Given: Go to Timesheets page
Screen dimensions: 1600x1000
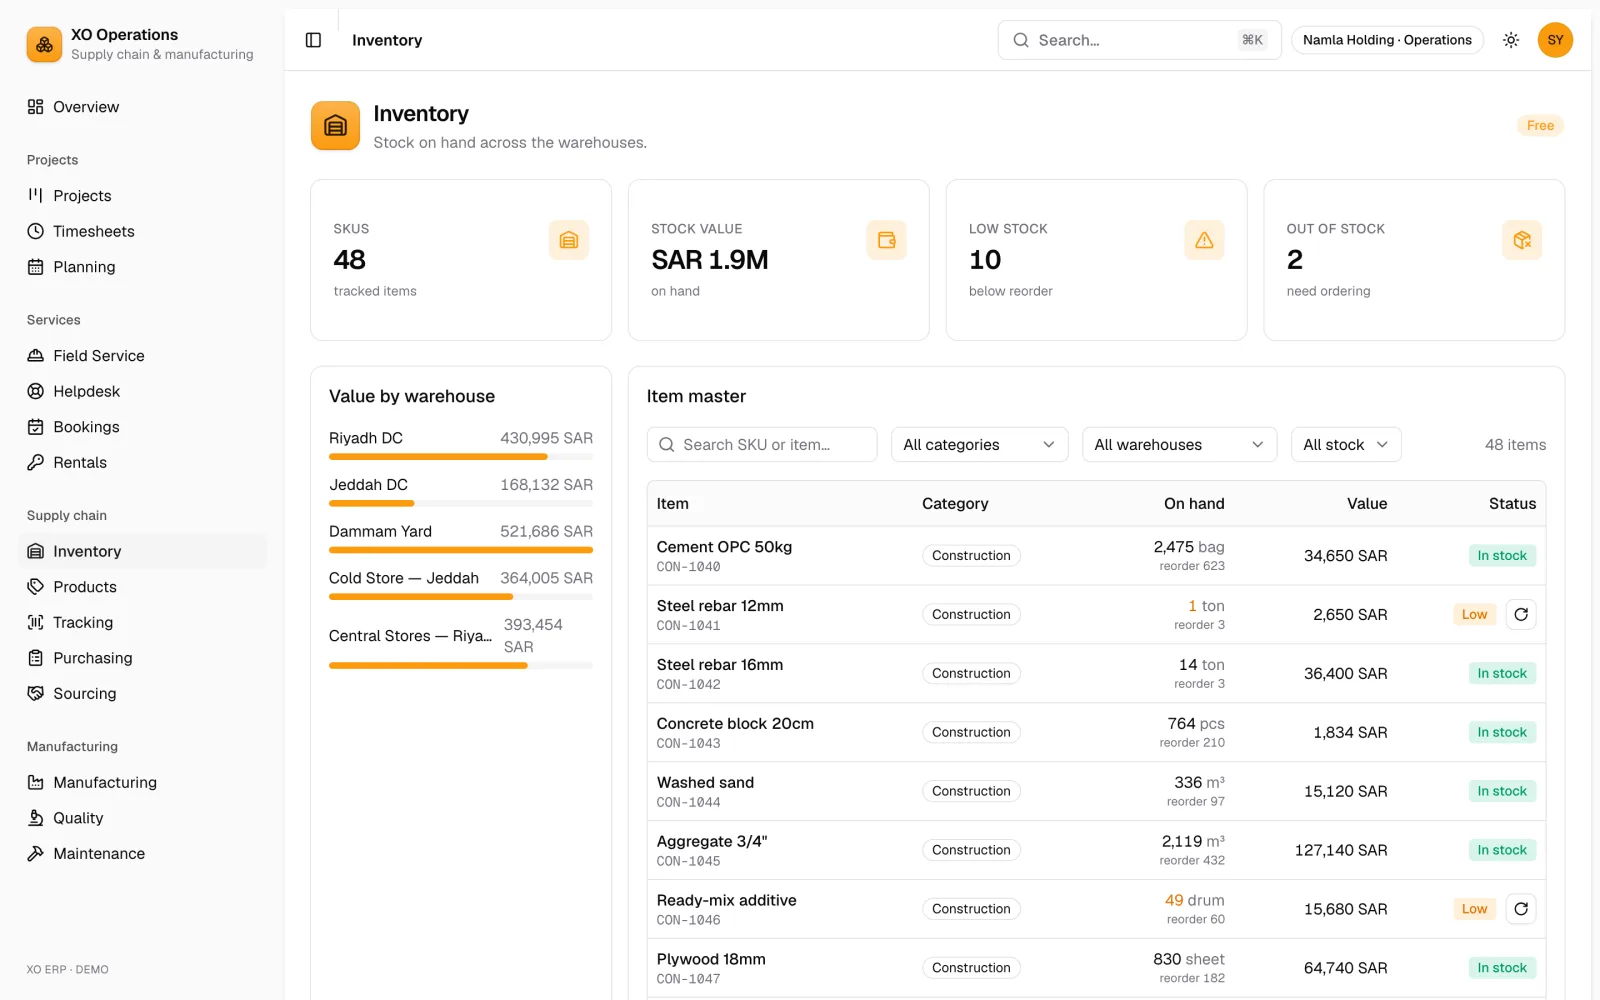Looking at the screenshot, I should pyautogui.click(x=142, y=231).
